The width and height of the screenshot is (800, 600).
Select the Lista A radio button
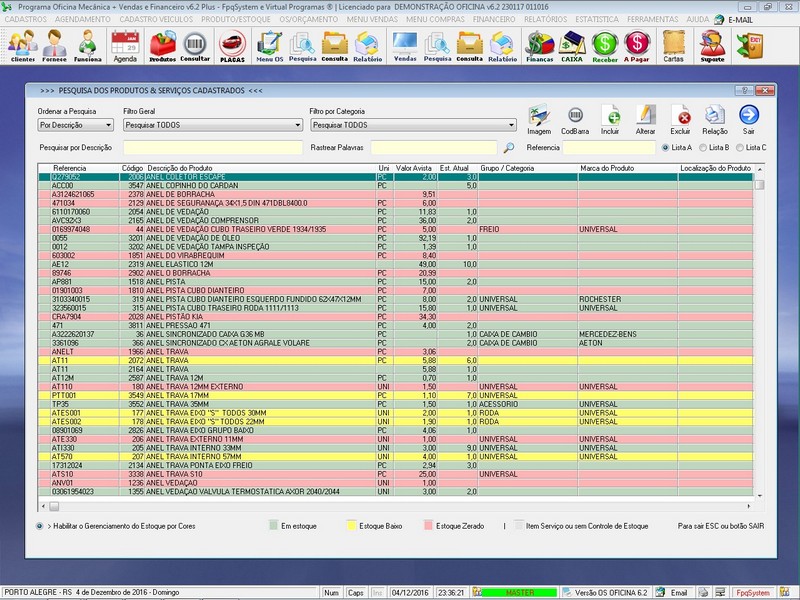point(665,148)
